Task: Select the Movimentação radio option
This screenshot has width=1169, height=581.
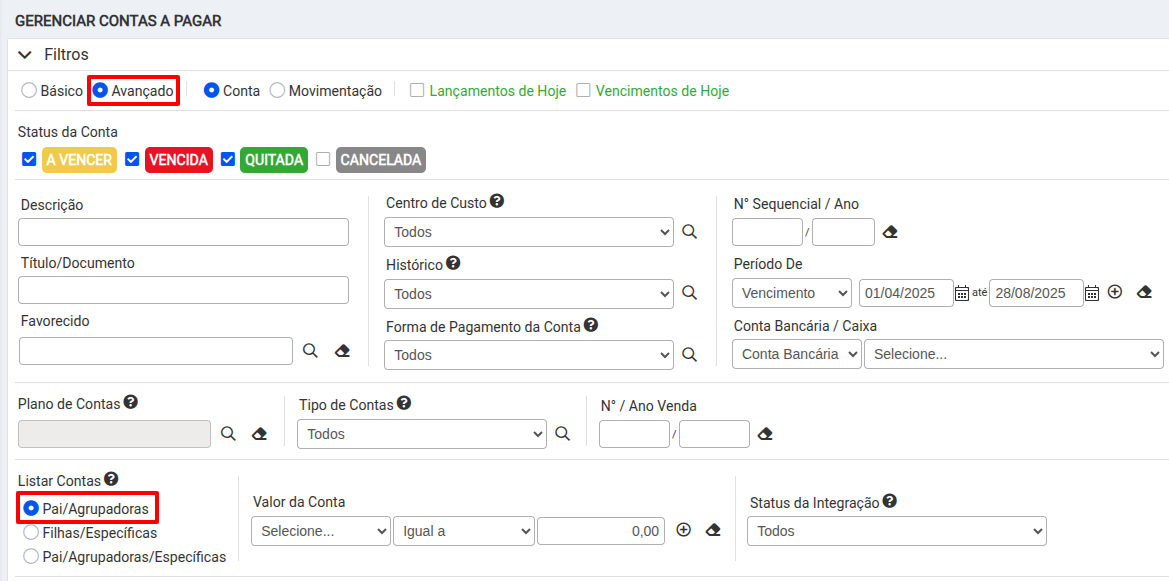Action: pyautogui.click(x=277, y=90)
